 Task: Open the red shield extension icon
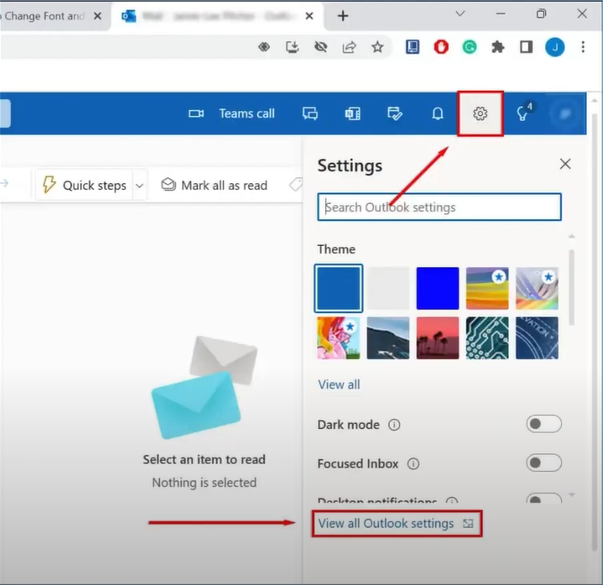coord(441,47)
